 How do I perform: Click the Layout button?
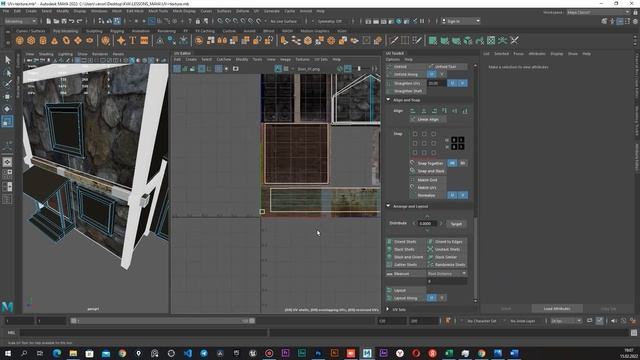406,290
